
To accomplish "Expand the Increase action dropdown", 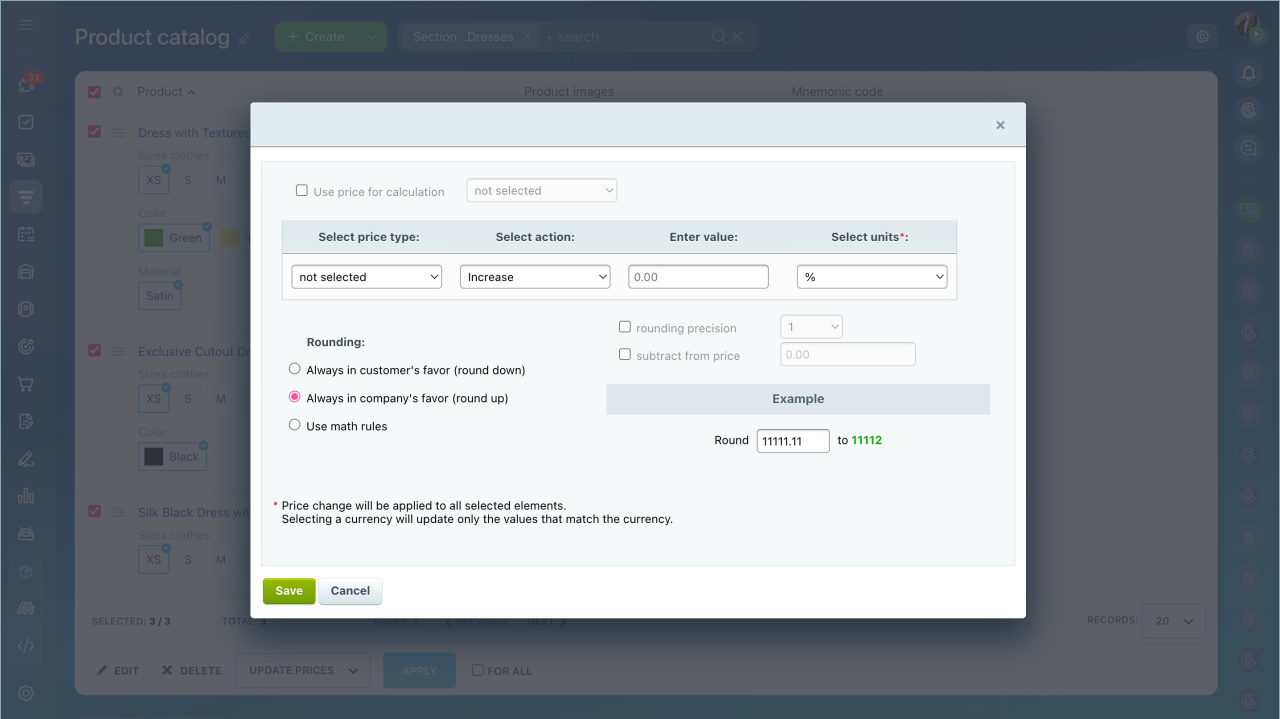I will 535,277.
